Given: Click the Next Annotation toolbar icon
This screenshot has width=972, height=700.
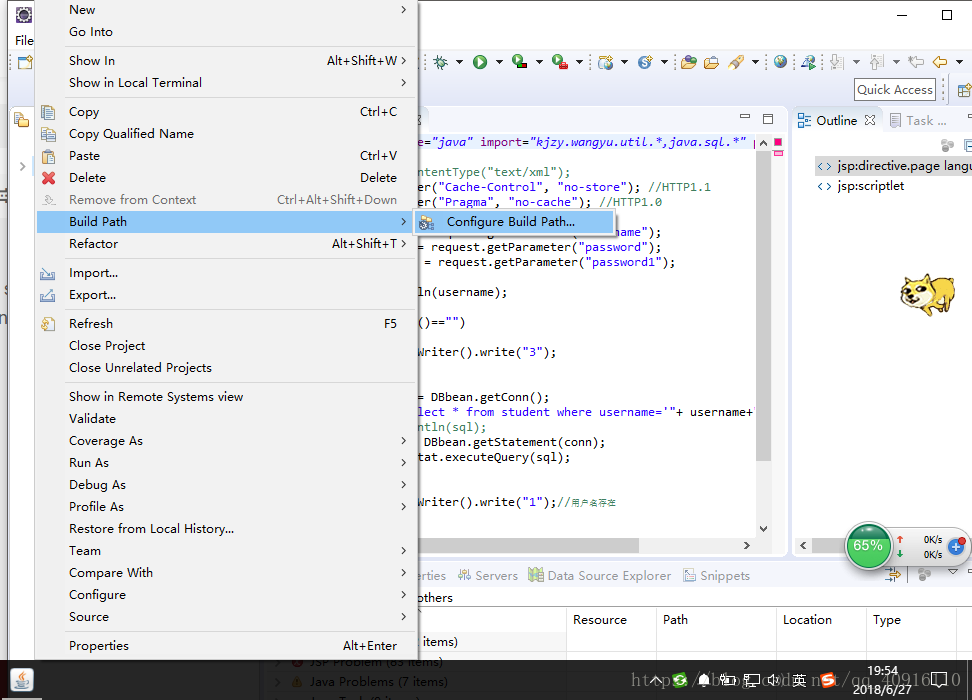Looking at the screenshot, I should click(837, 62).
